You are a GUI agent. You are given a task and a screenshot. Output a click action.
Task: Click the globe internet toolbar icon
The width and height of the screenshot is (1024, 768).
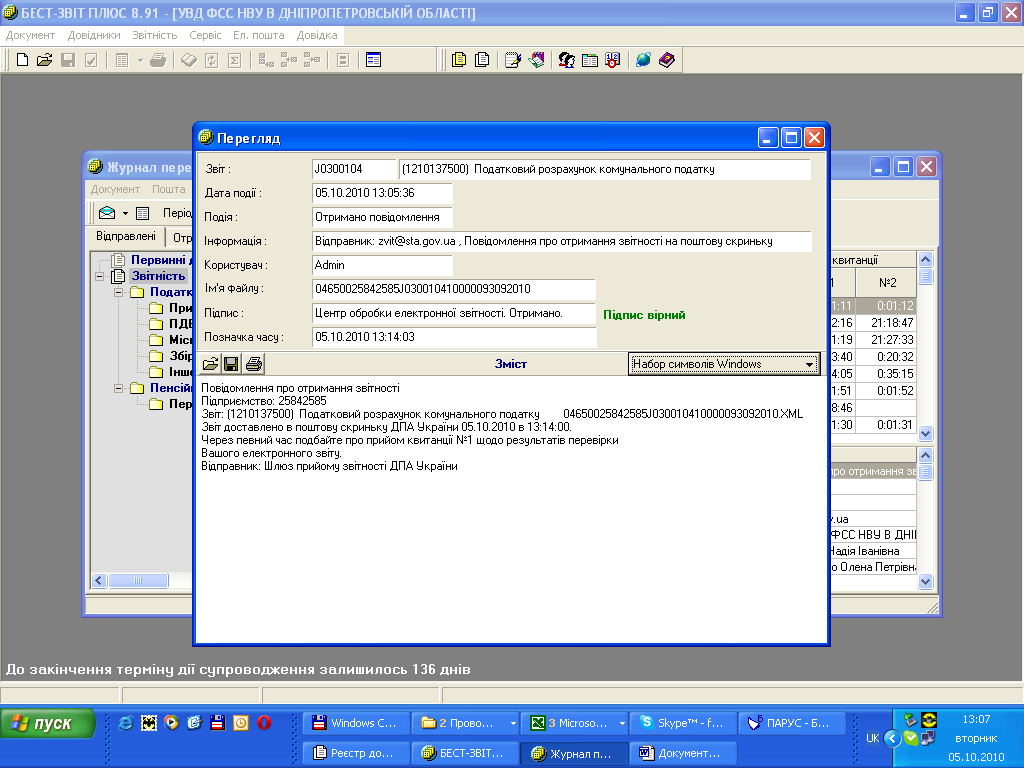tap(643, 60)
